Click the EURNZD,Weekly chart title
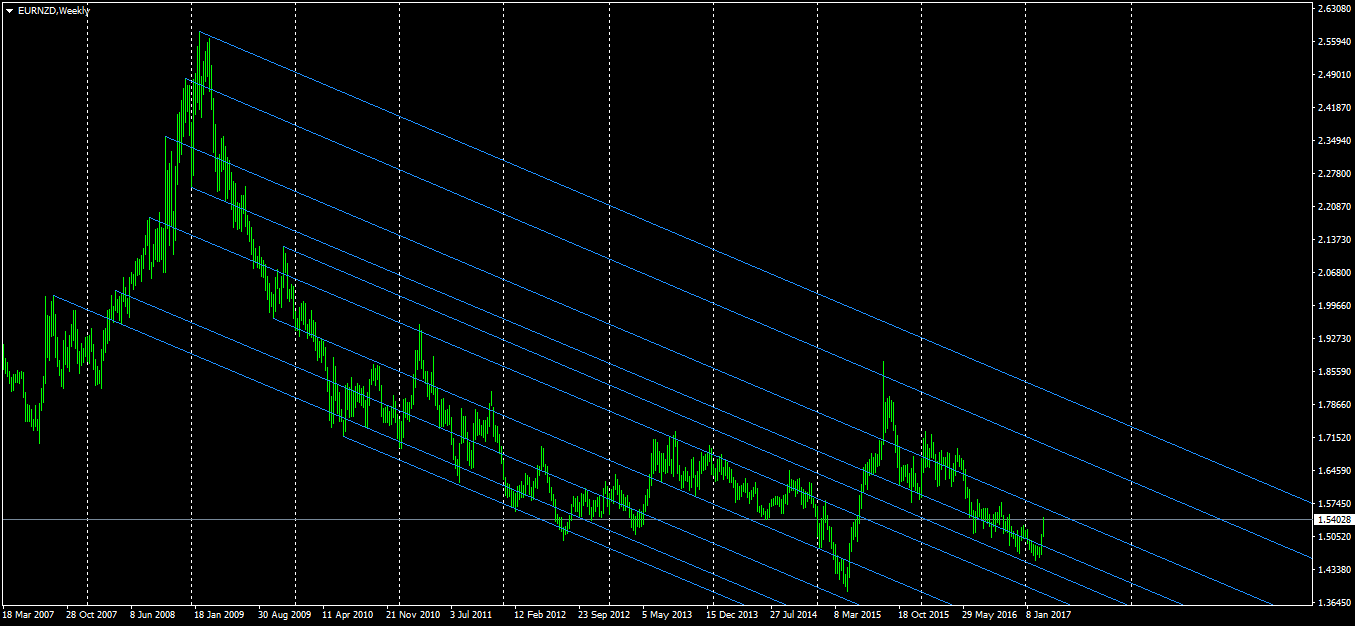The height and width of the screenshot is (626, 1355). click(54, 10)
